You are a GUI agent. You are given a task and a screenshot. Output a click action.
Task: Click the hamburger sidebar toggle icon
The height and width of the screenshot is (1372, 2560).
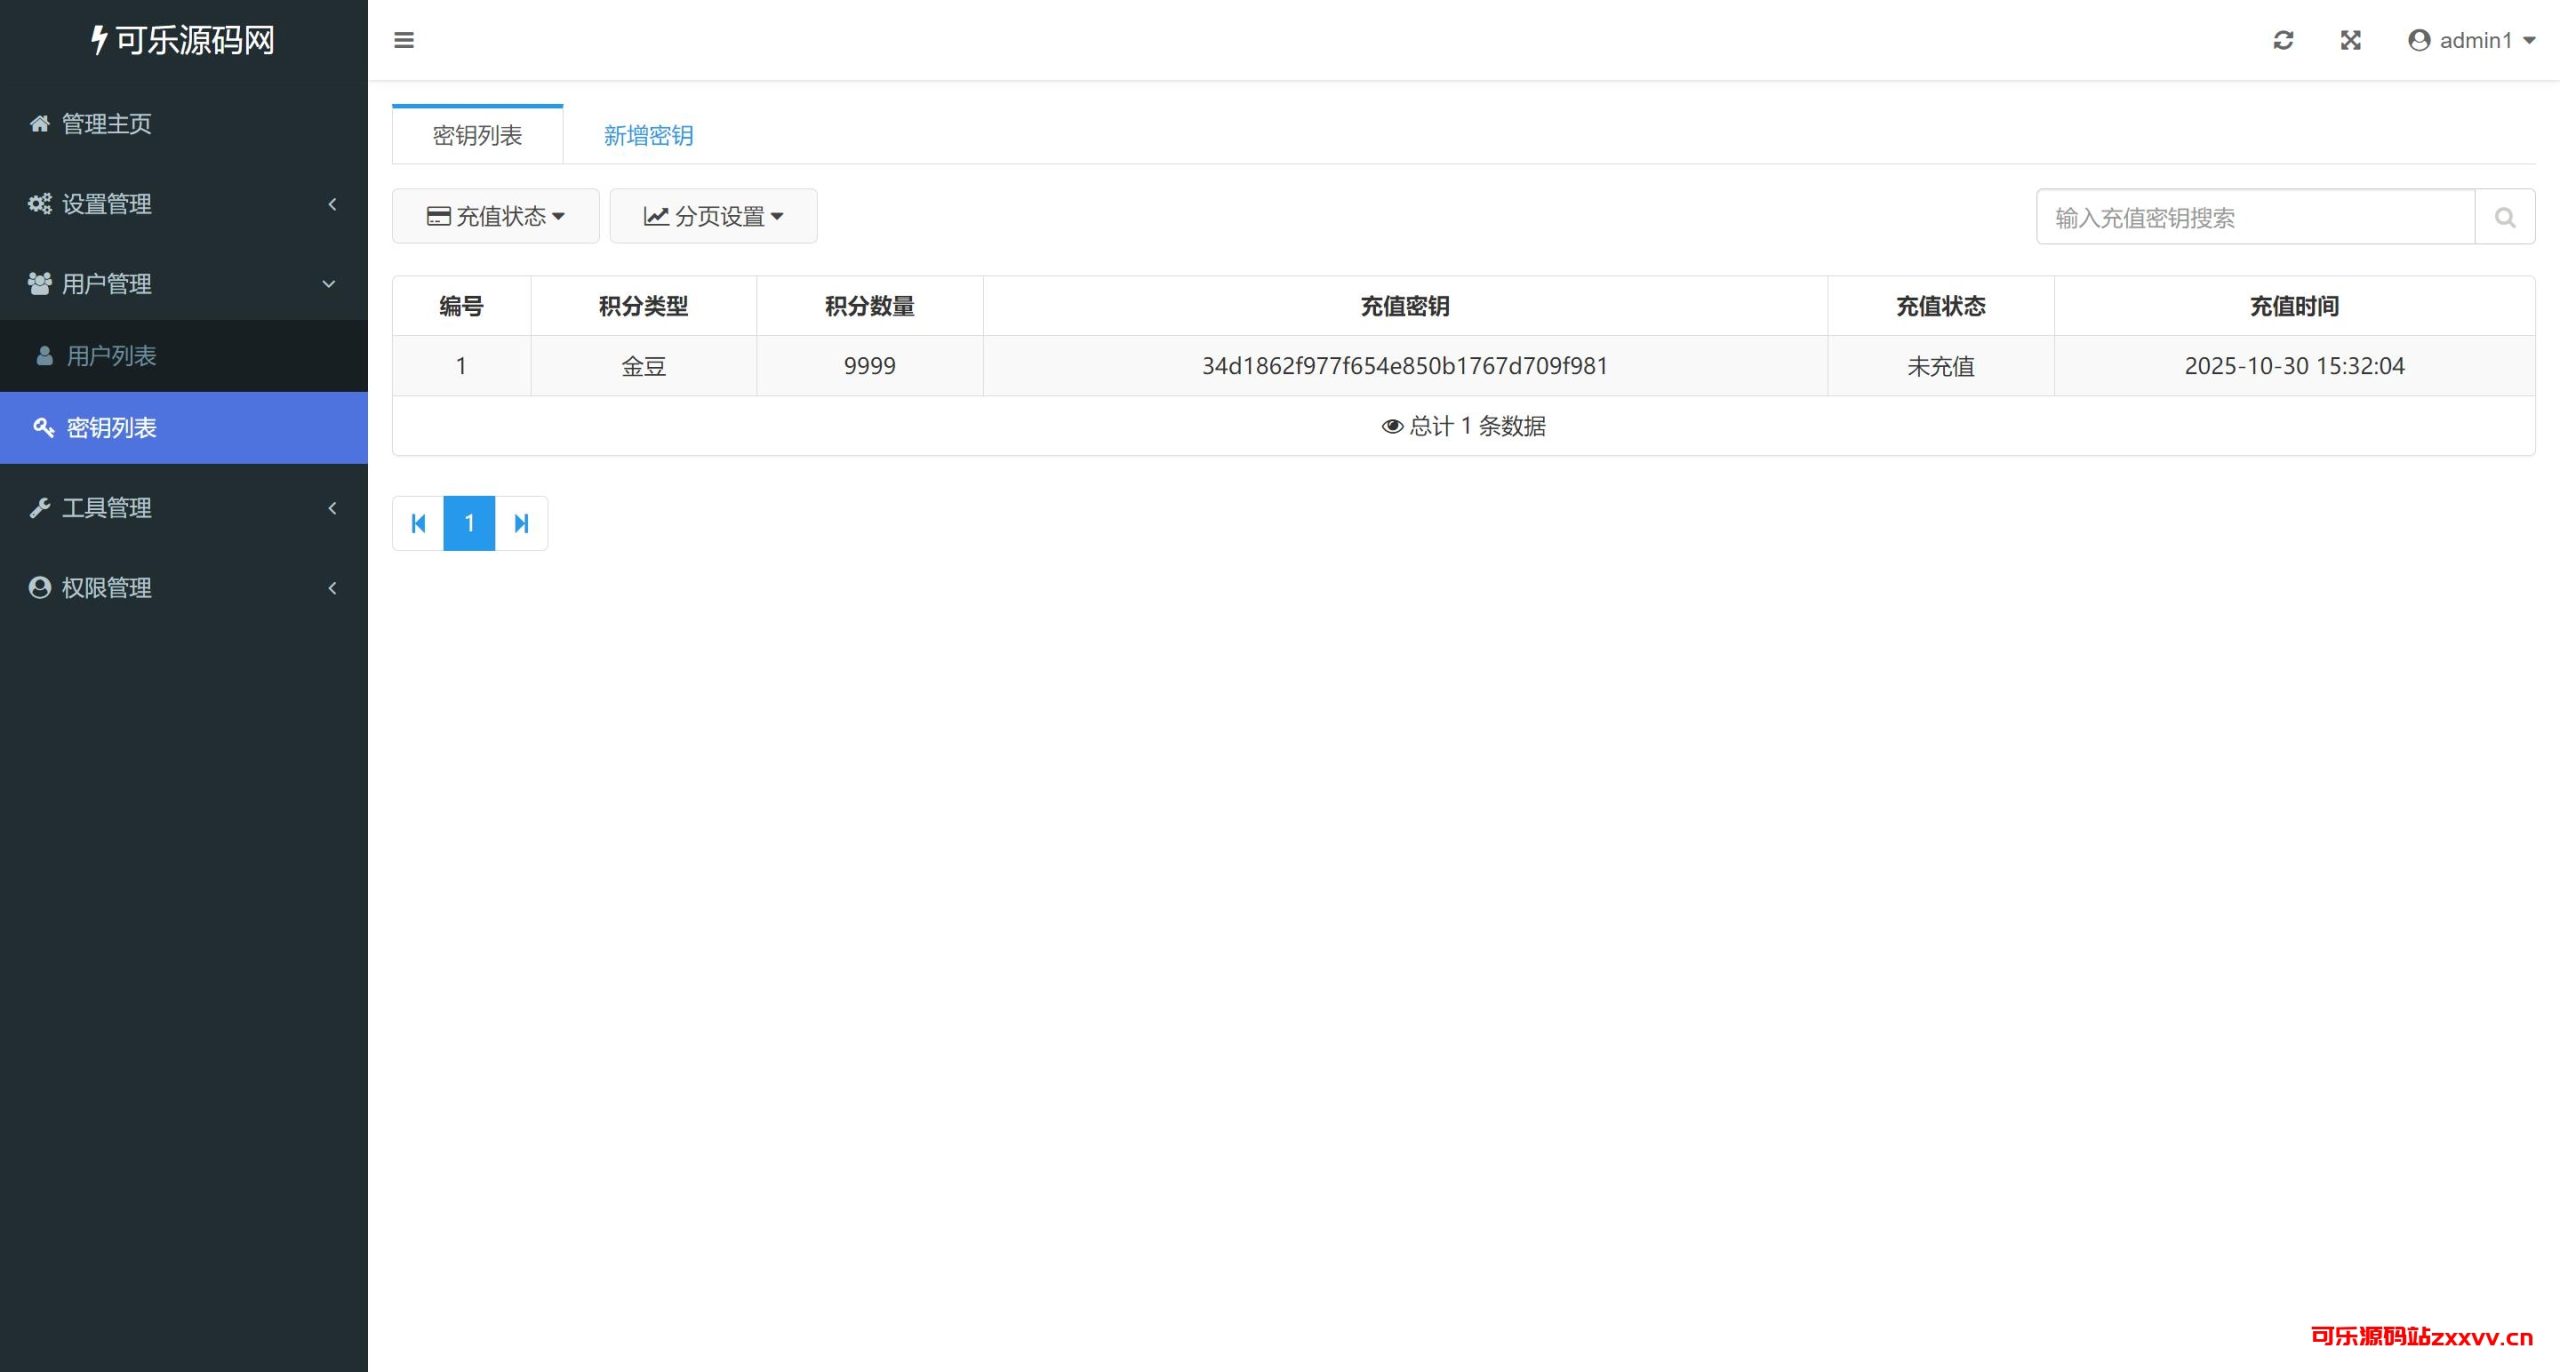pos(404,40)
